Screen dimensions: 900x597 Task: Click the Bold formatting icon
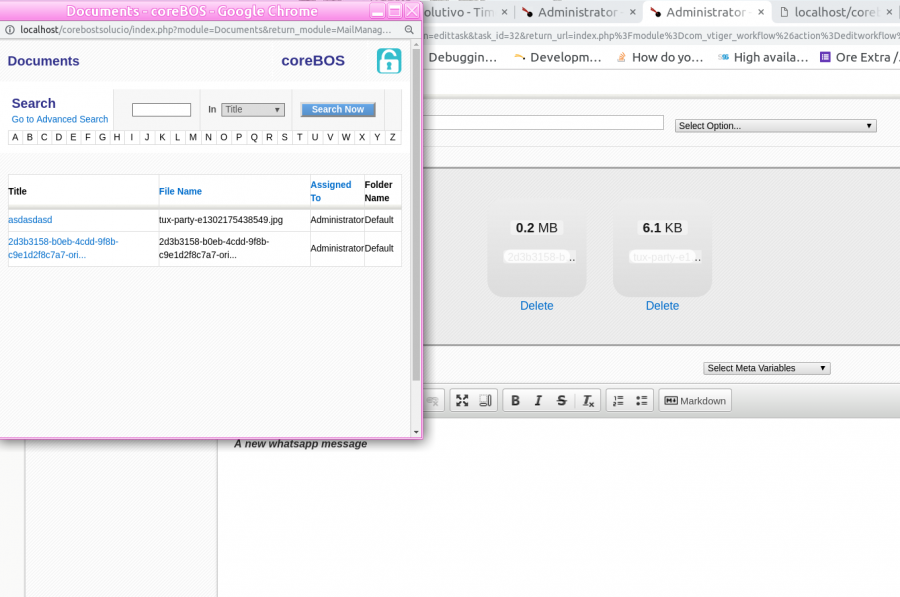(x=515, y=401)
